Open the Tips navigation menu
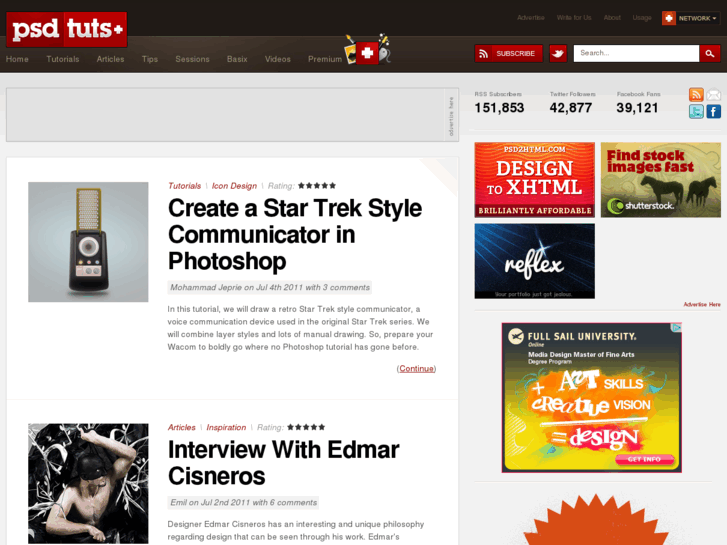The width and height of the screenshot is (727, 545). (150, 59)
